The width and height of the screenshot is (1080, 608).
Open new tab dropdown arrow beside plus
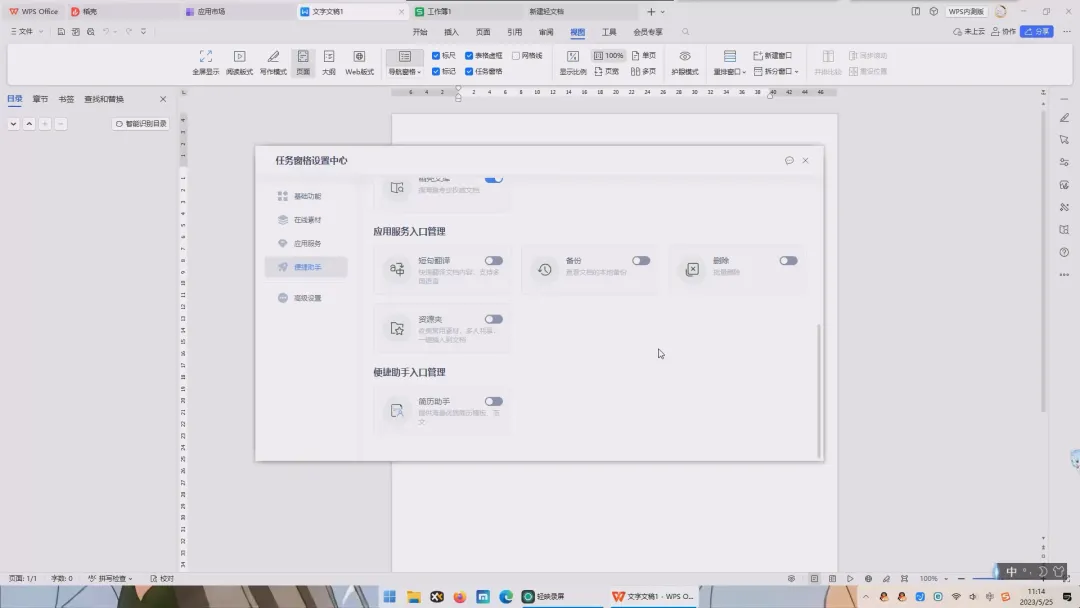coord(663,12)
